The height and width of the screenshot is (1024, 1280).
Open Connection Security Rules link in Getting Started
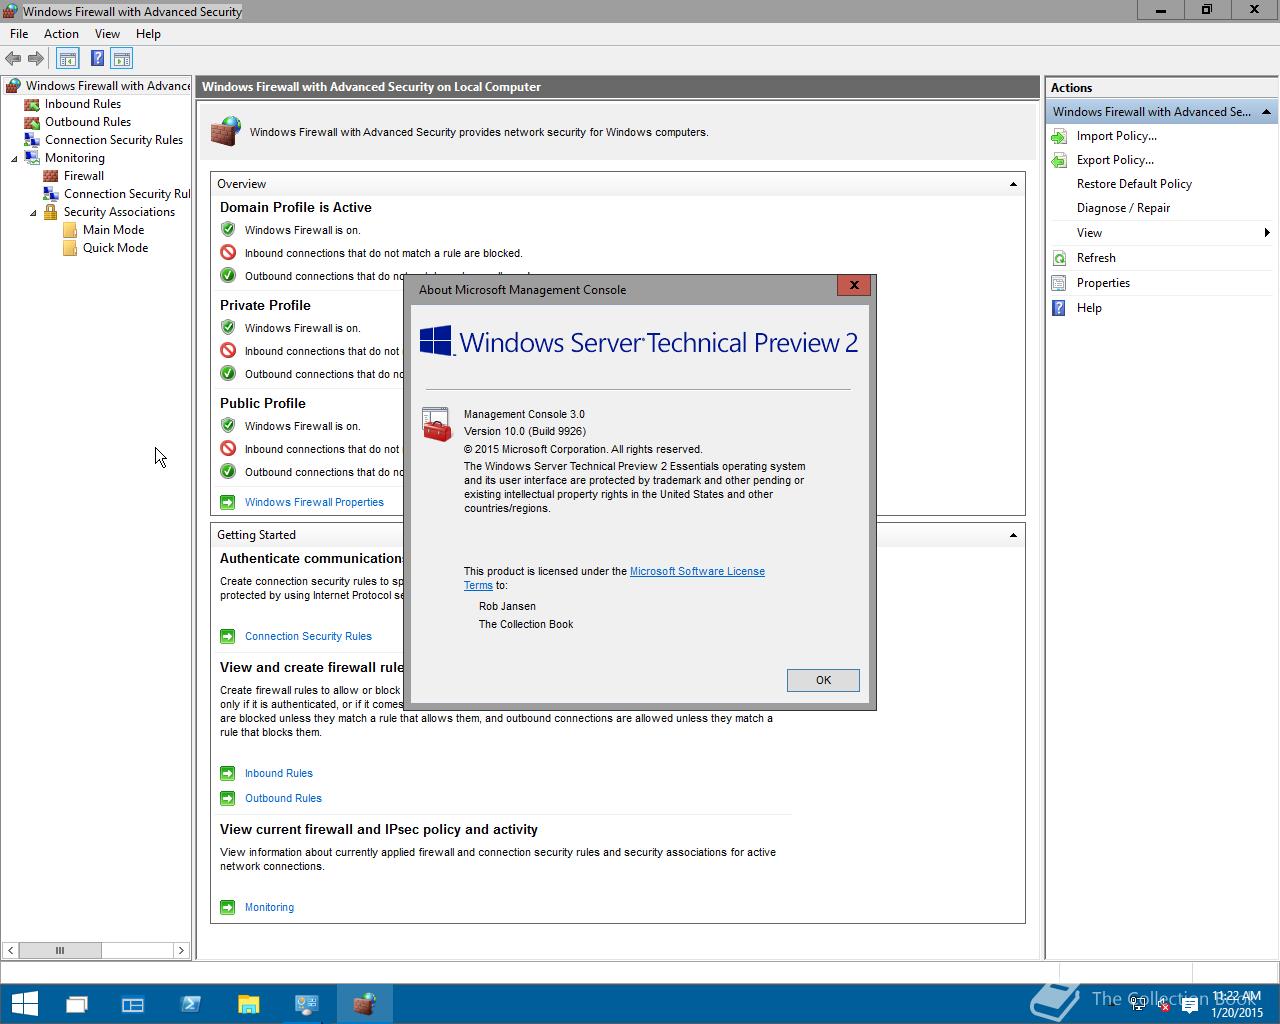pos(308,636)
